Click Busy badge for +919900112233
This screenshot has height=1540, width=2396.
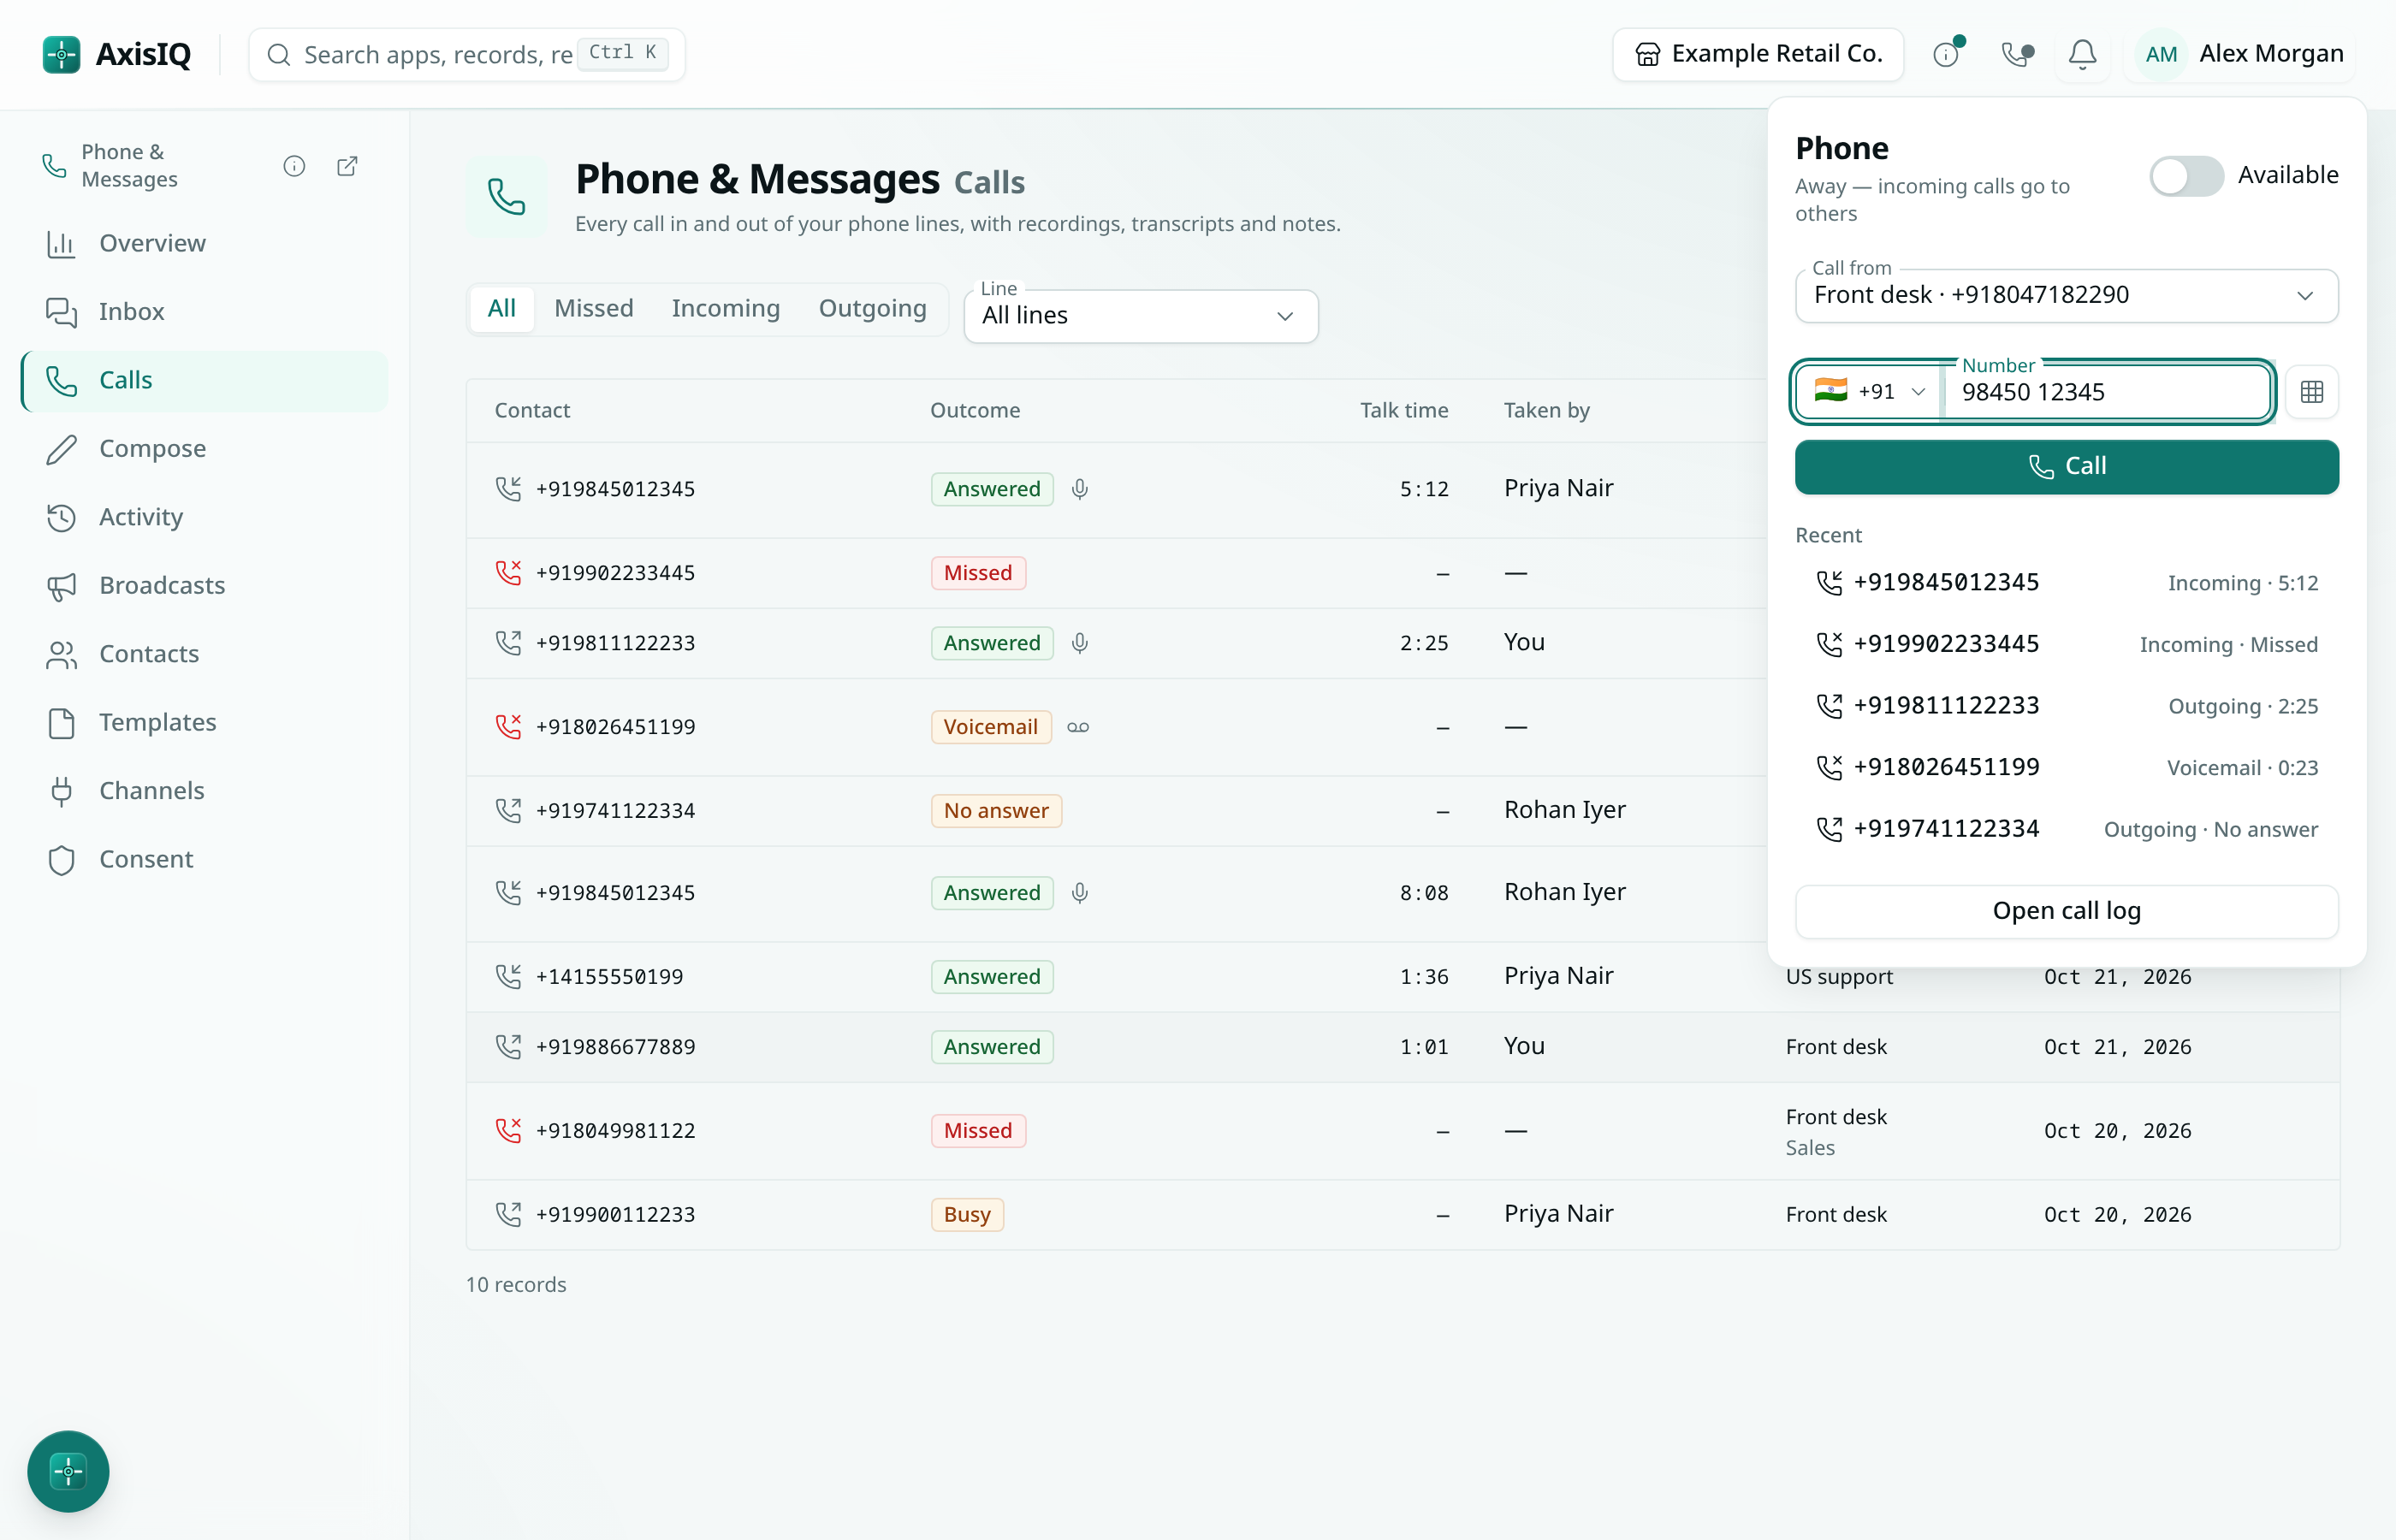[967, 1215]
